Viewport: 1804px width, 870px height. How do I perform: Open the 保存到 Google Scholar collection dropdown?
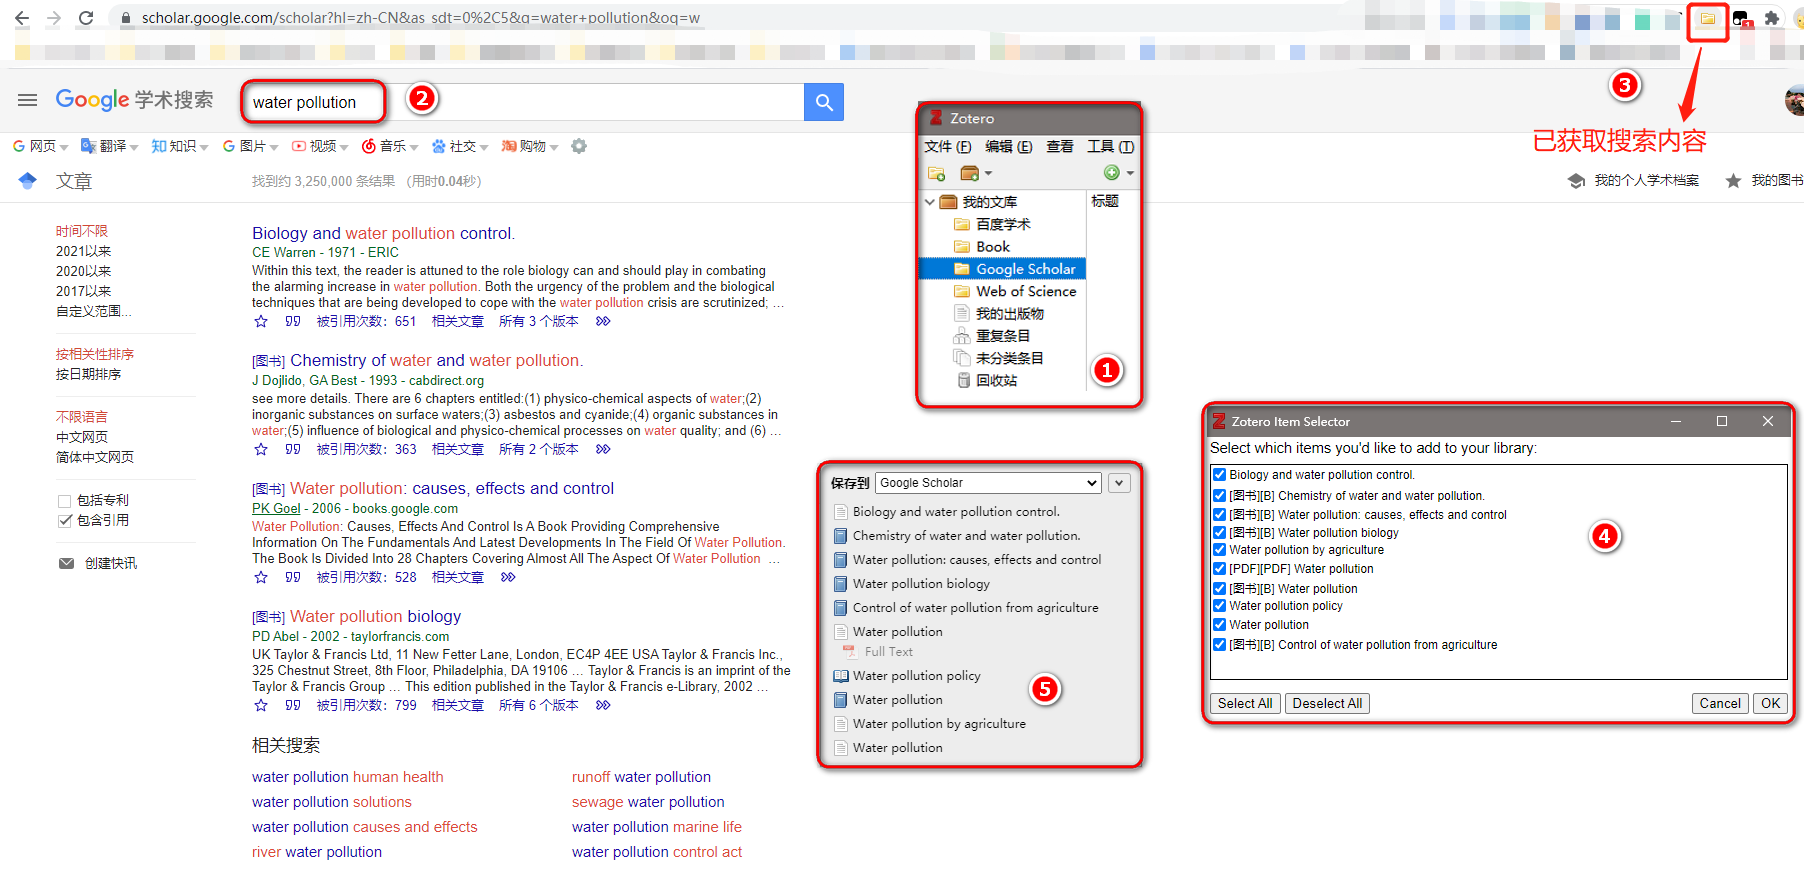[x=988, y=483]
